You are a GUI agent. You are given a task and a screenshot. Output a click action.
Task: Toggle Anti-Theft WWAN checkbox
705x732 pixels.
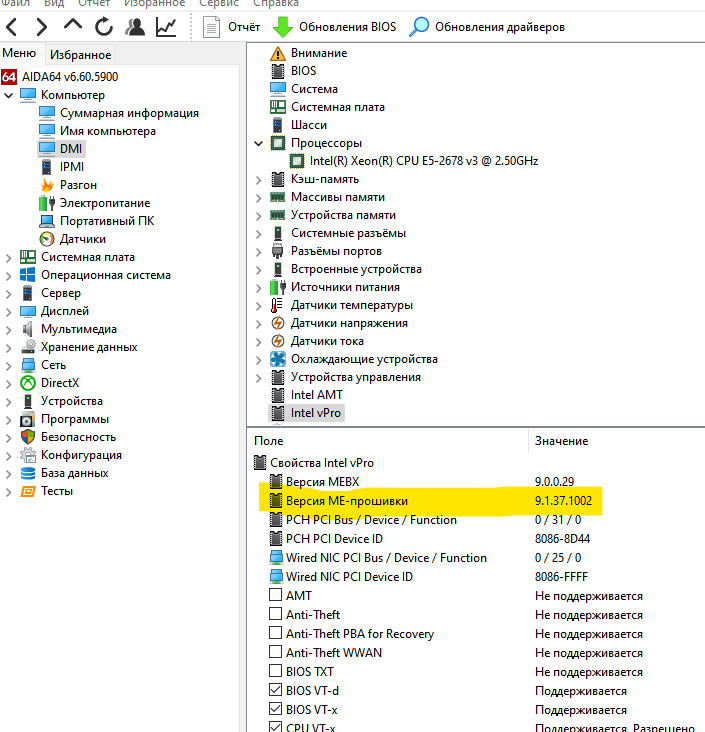(275, 652)
